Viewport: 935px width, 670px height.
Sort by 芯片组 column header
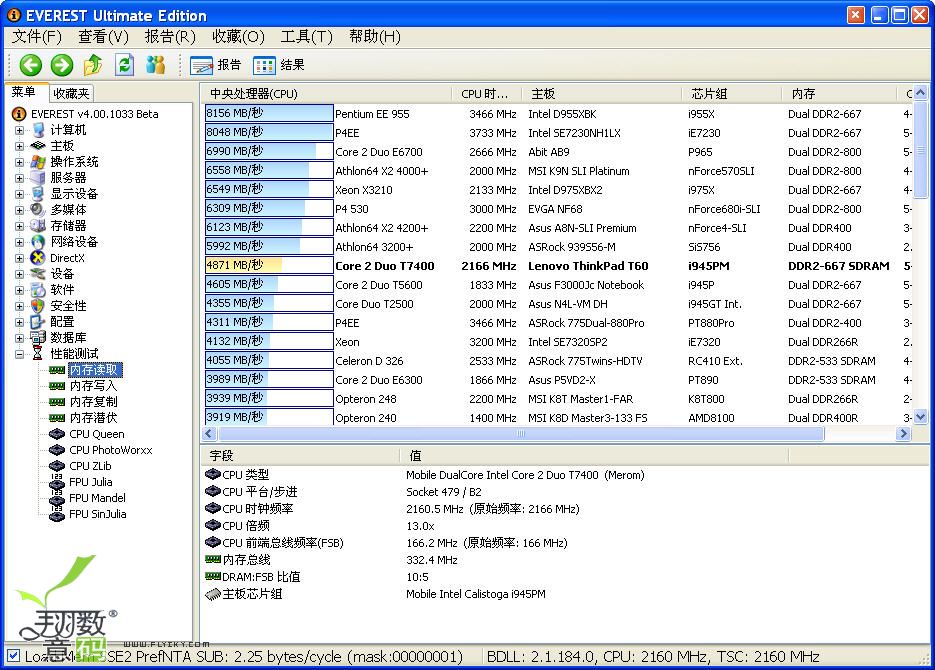coord(732,94)
